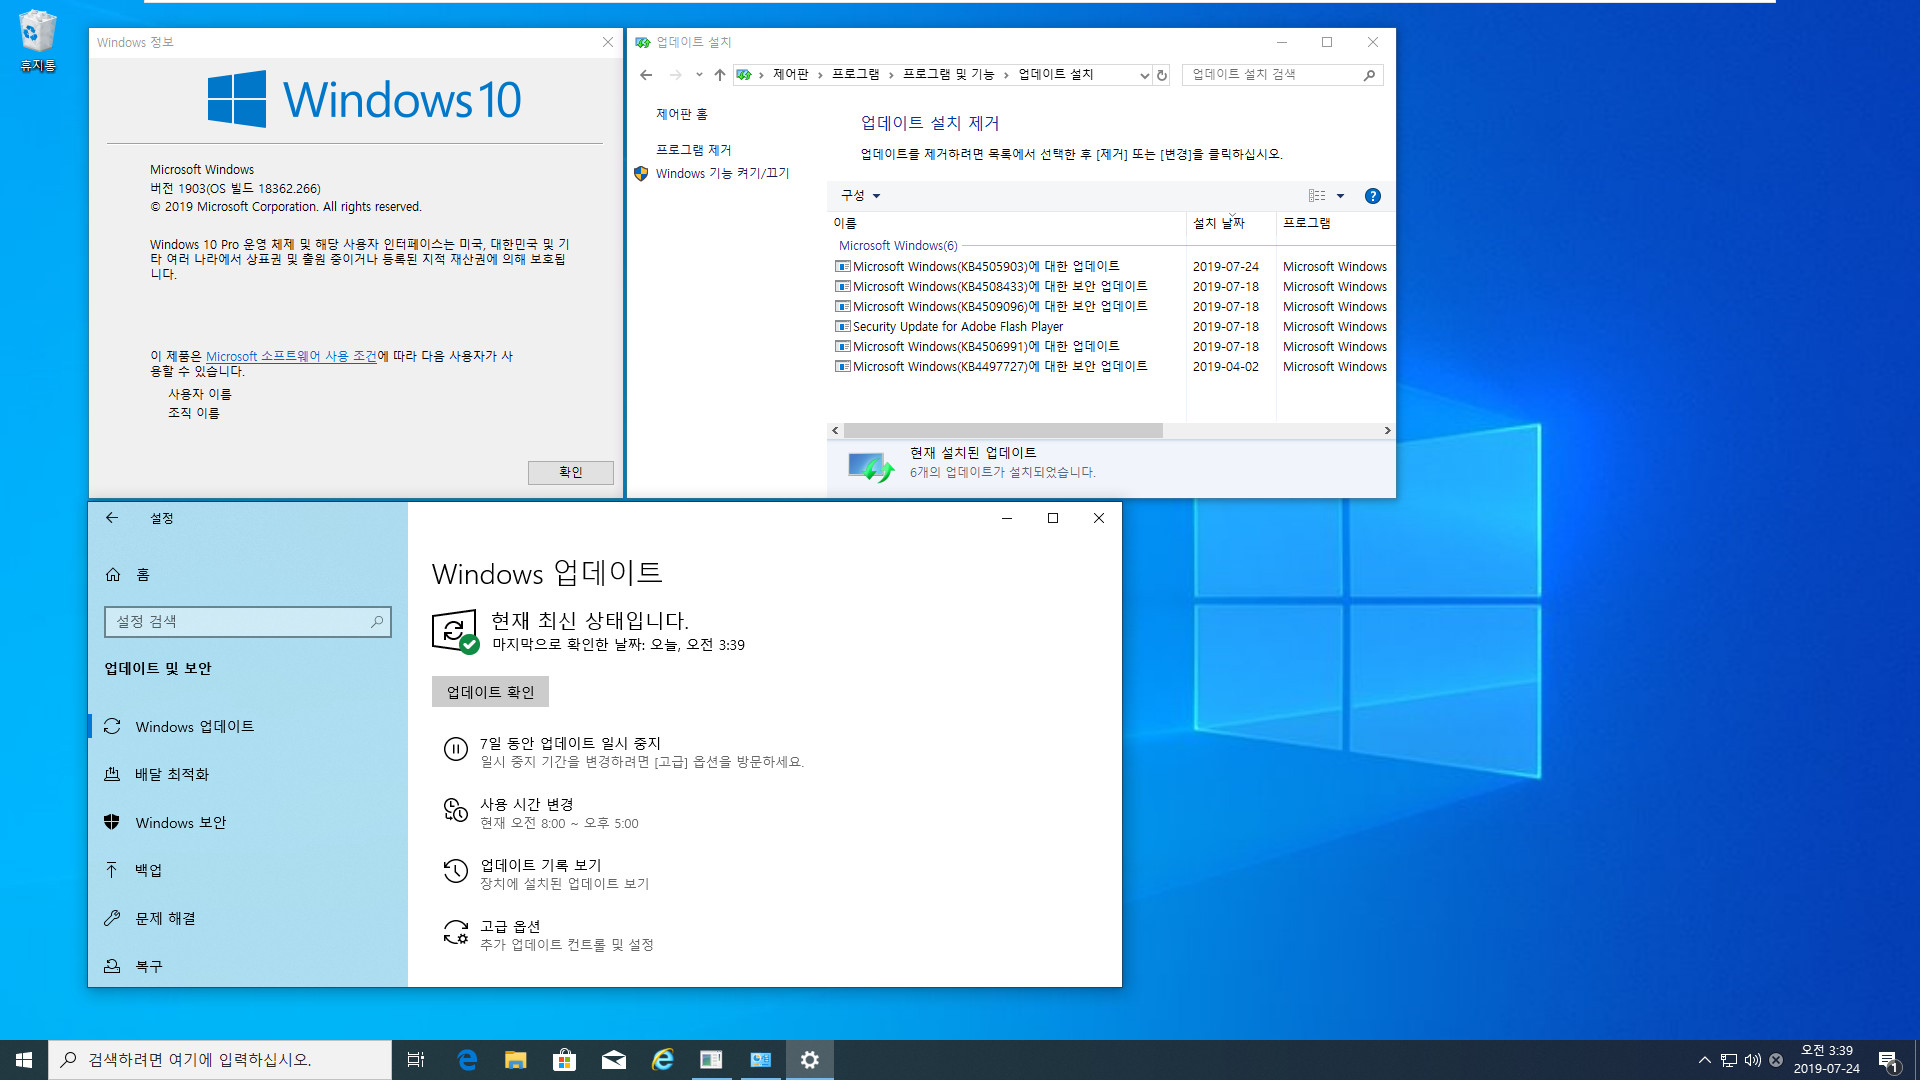Image resolution: width=1920 pixels, height=1080 pixels.
Task: Click the up-folder arrow in Control Panel window
Action: coord(719,75)
